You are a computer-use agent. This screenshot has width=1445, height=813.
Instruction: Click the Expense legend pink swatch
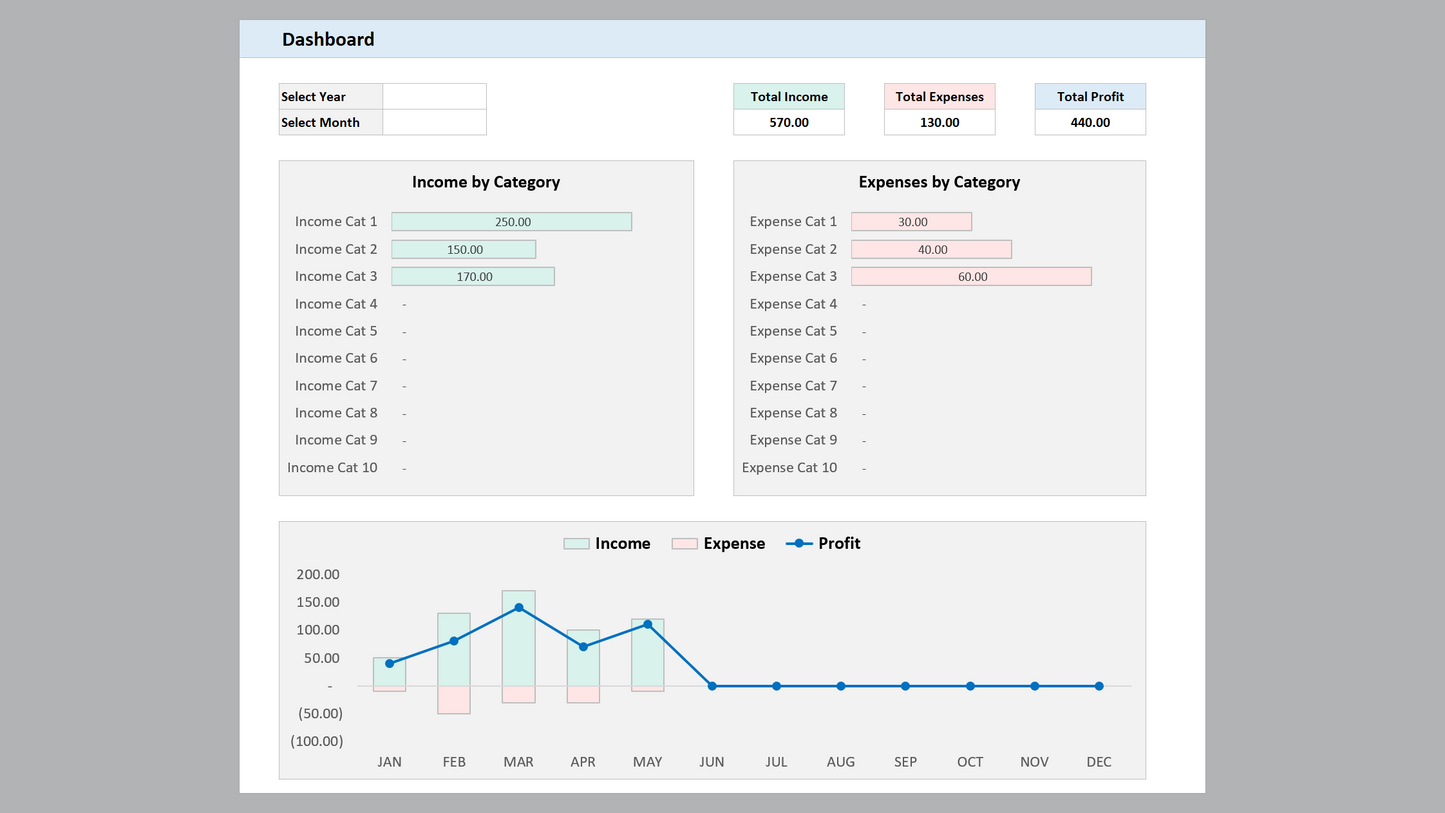pos(684,544)
